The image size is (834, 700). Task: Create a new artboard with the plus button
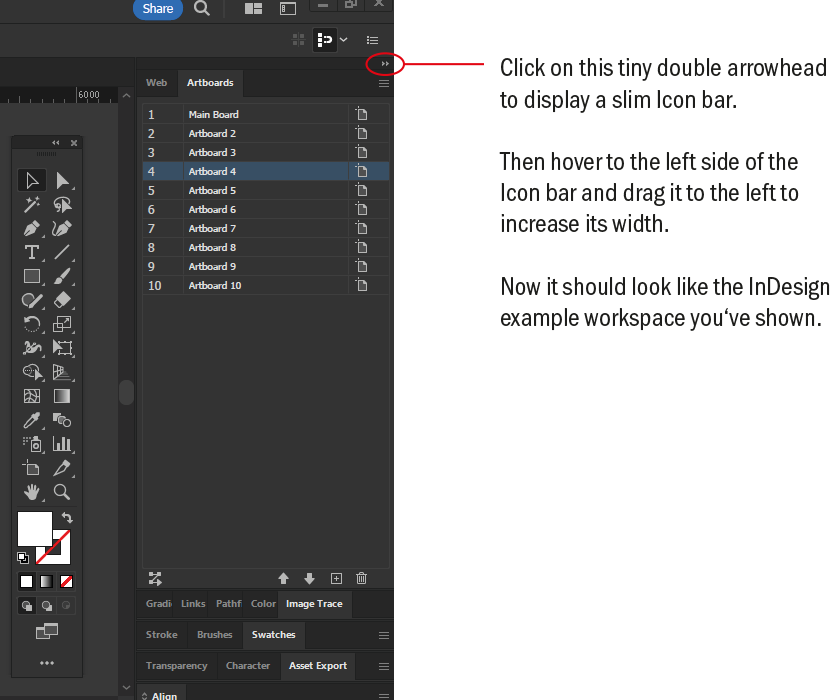point(336,578)
